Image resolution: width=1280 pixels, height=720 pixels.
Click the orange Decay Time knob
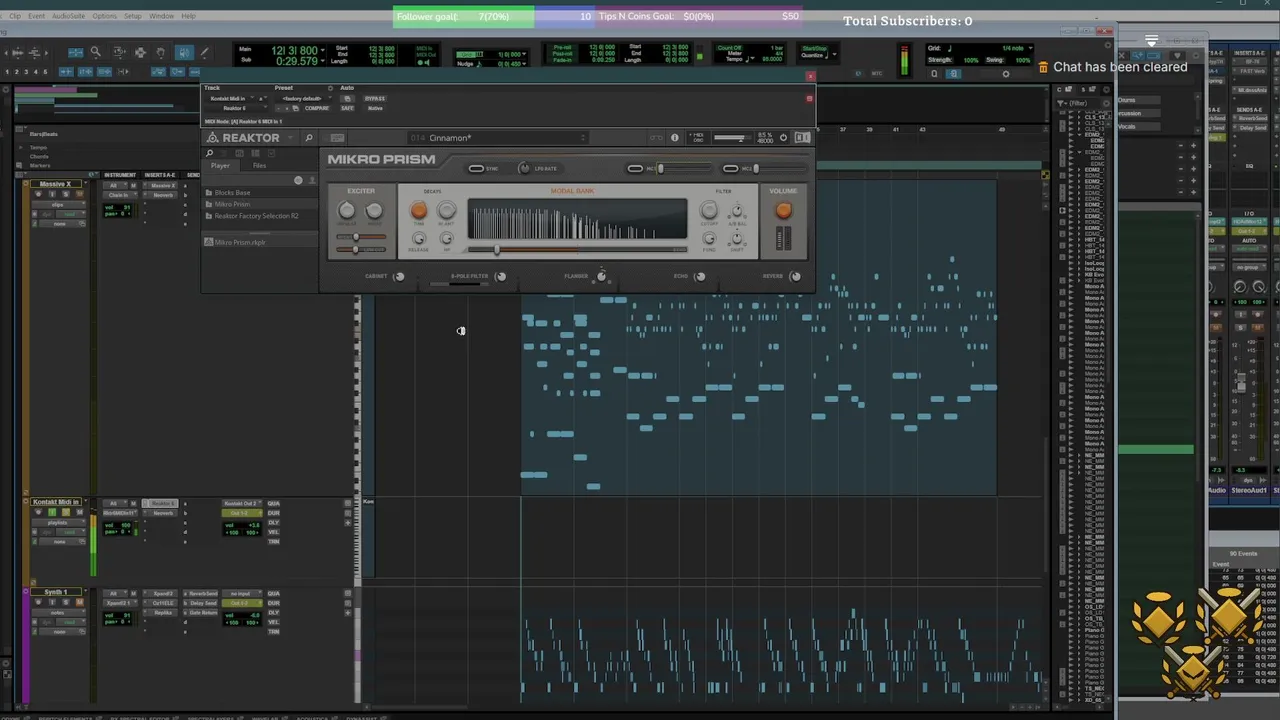419,210
